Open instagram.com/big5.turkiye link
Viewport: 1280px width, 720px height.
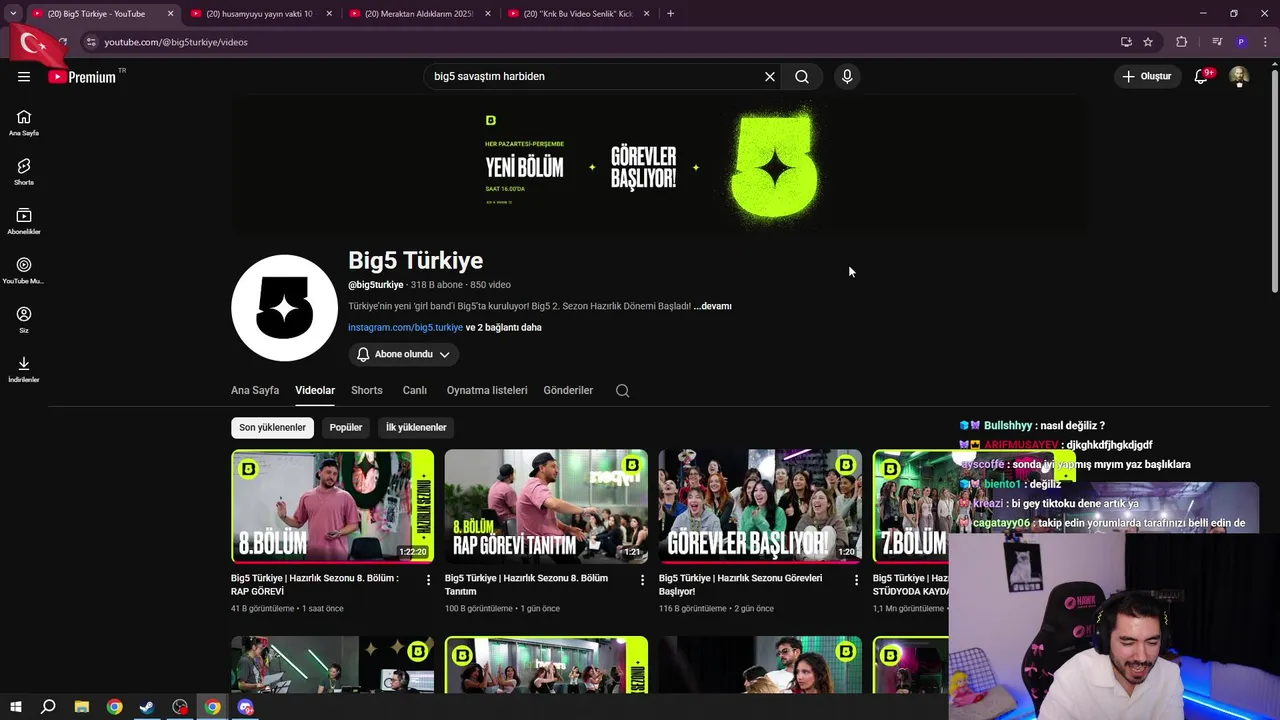405,327
